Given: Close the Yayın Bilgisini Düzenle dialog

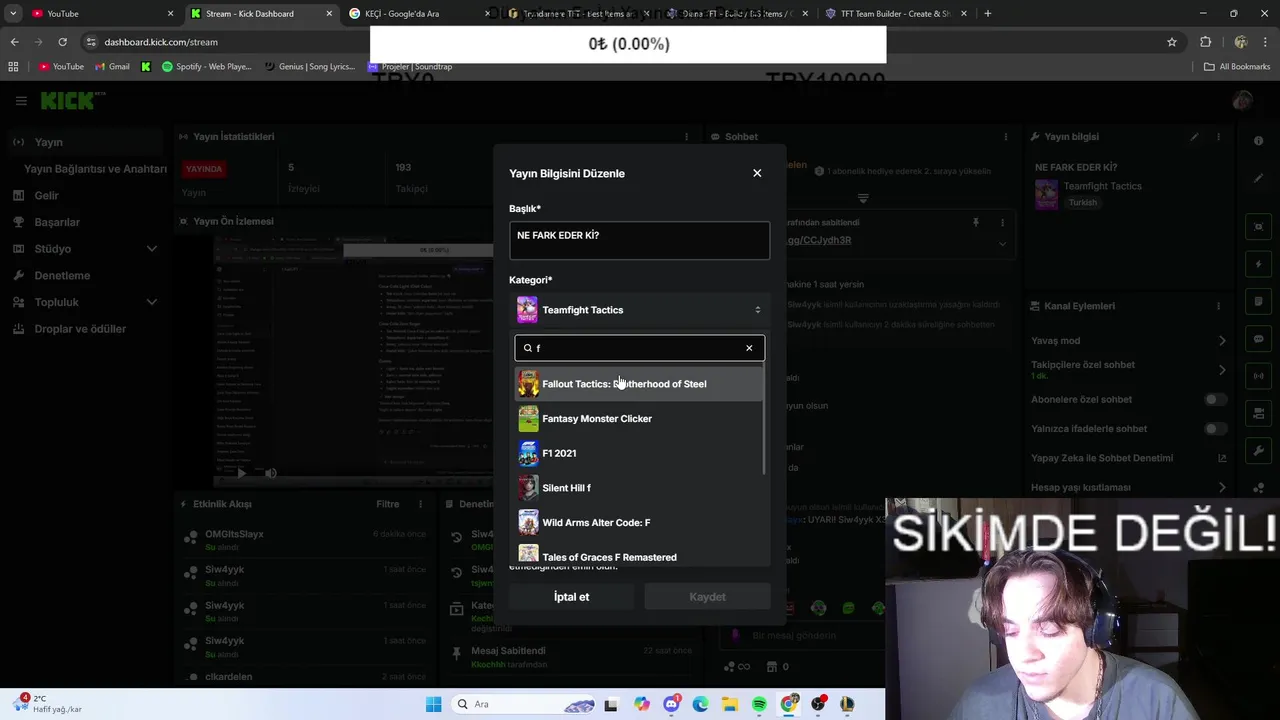Looking at the screenshot, I should (x=757, y=173).
